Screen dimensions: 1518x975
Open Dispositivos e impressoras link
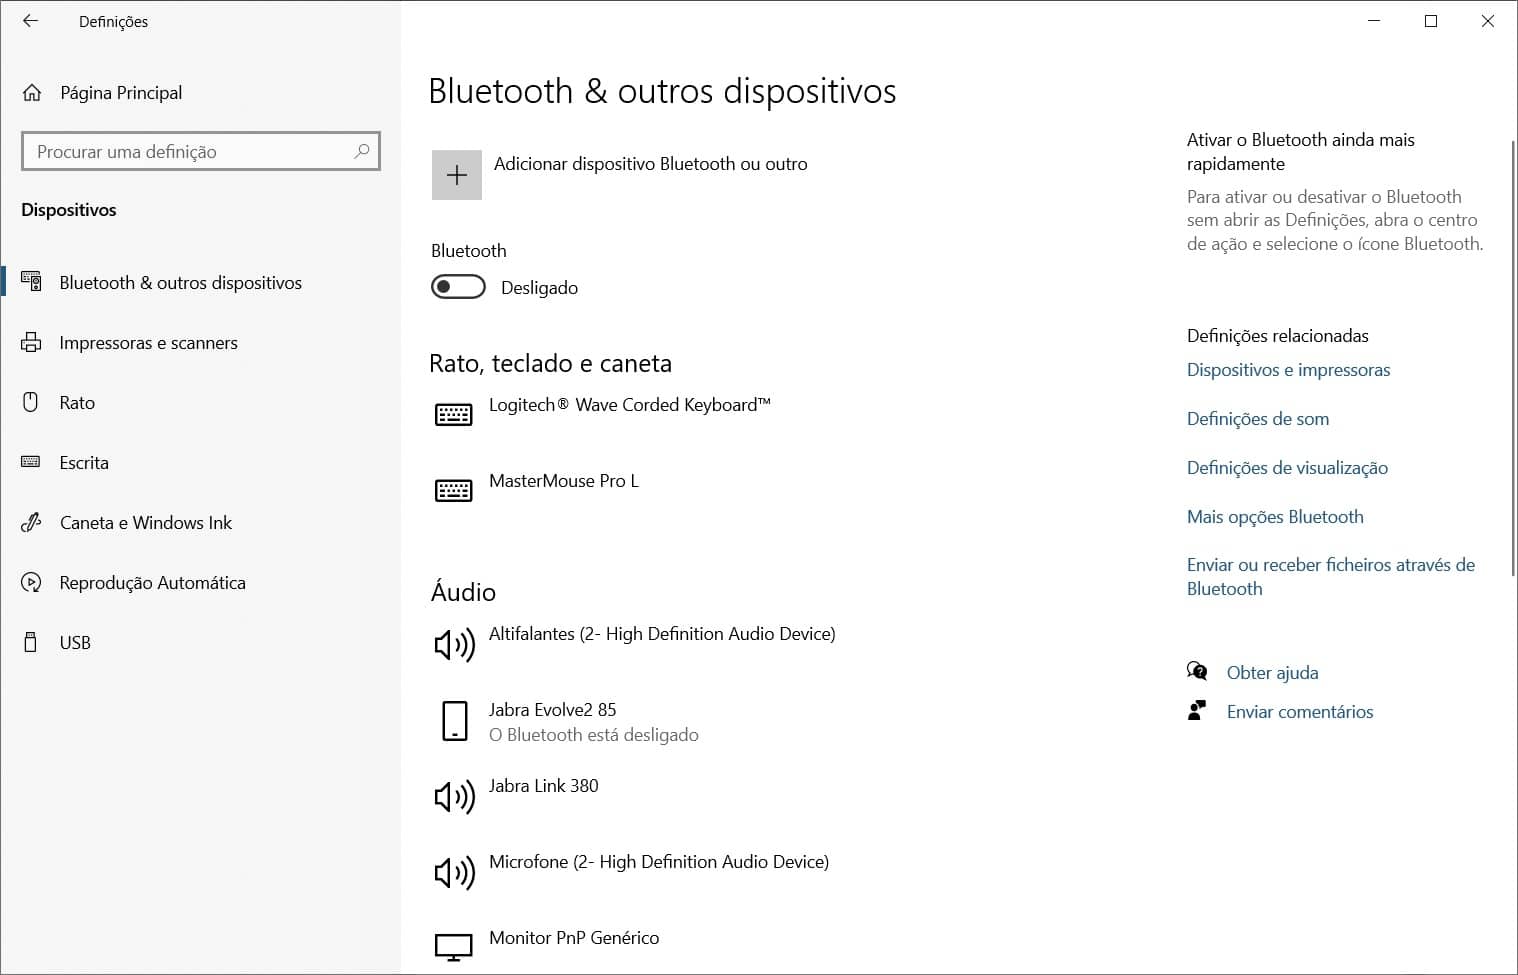(1288, 370)
